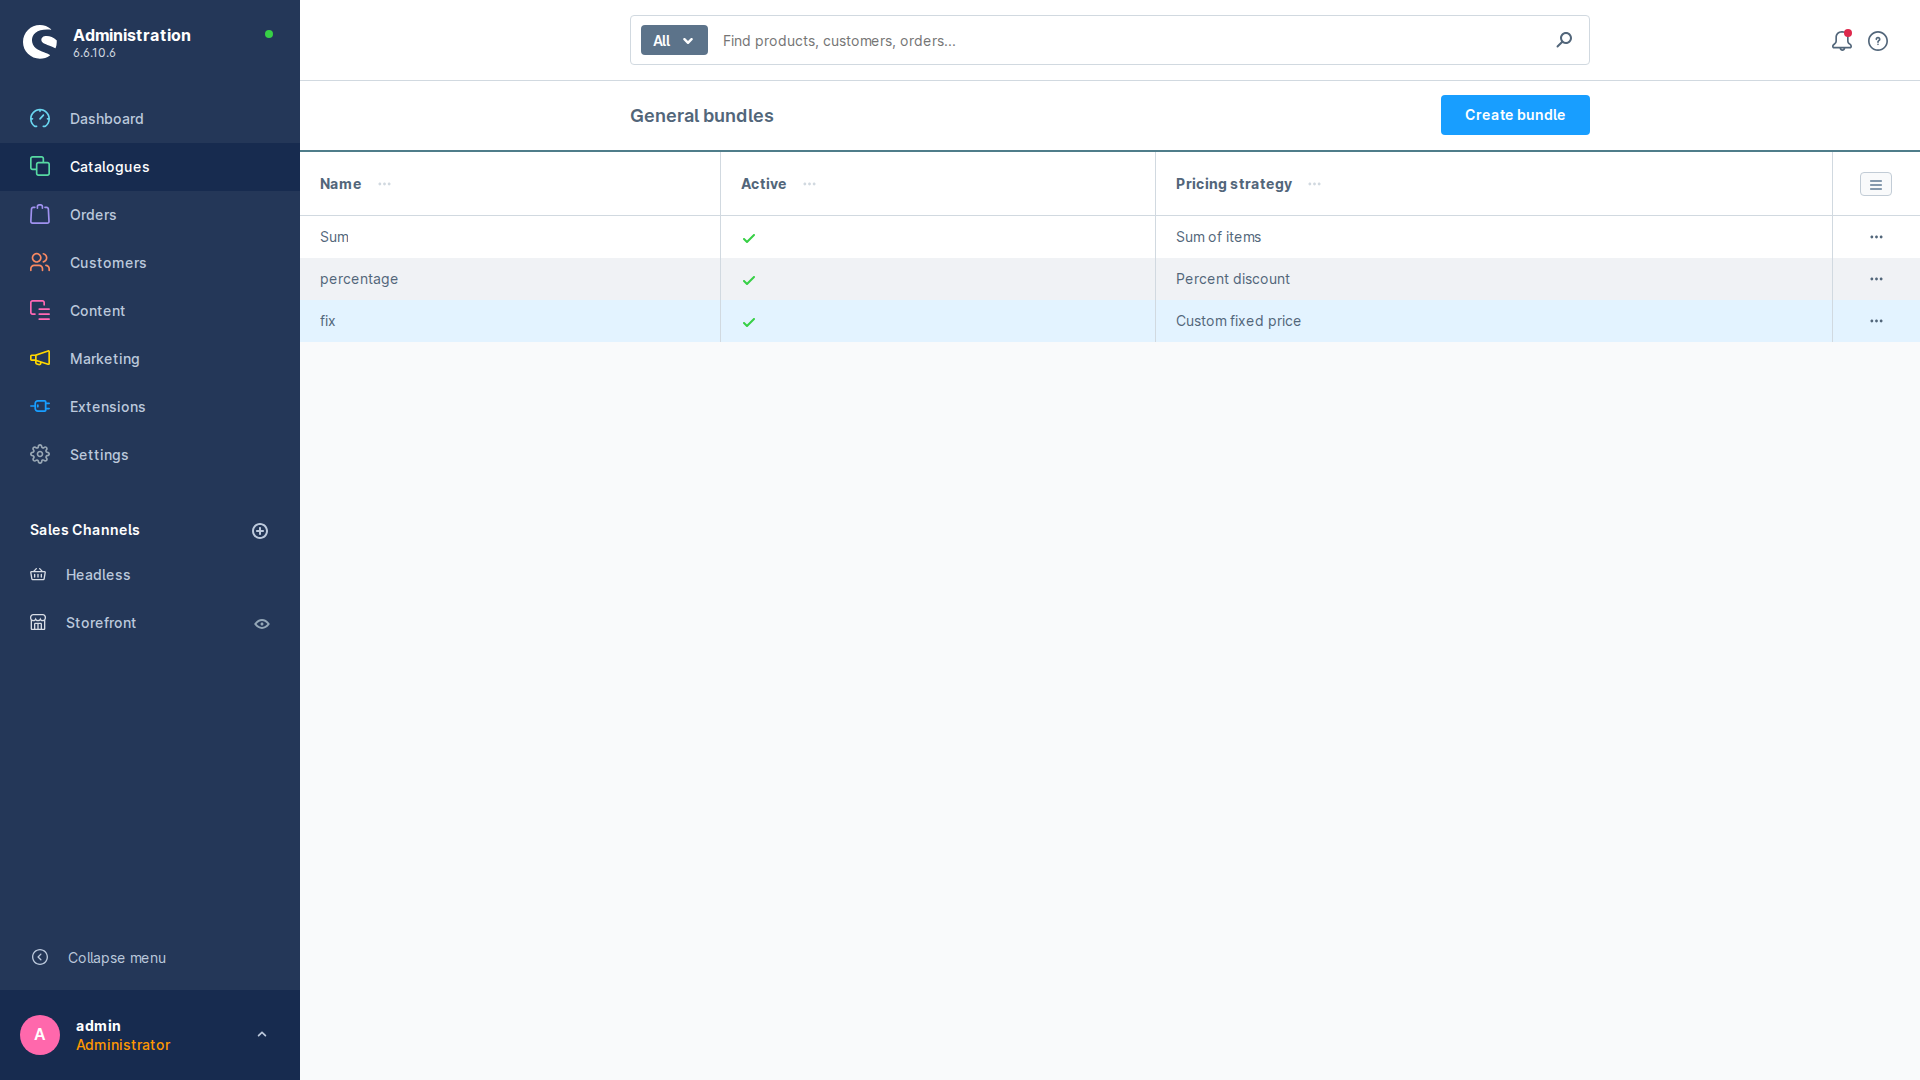Screen dimensions: 1920x1080
Task: Click the Create bundle button
Action: tap(1514, 115)
